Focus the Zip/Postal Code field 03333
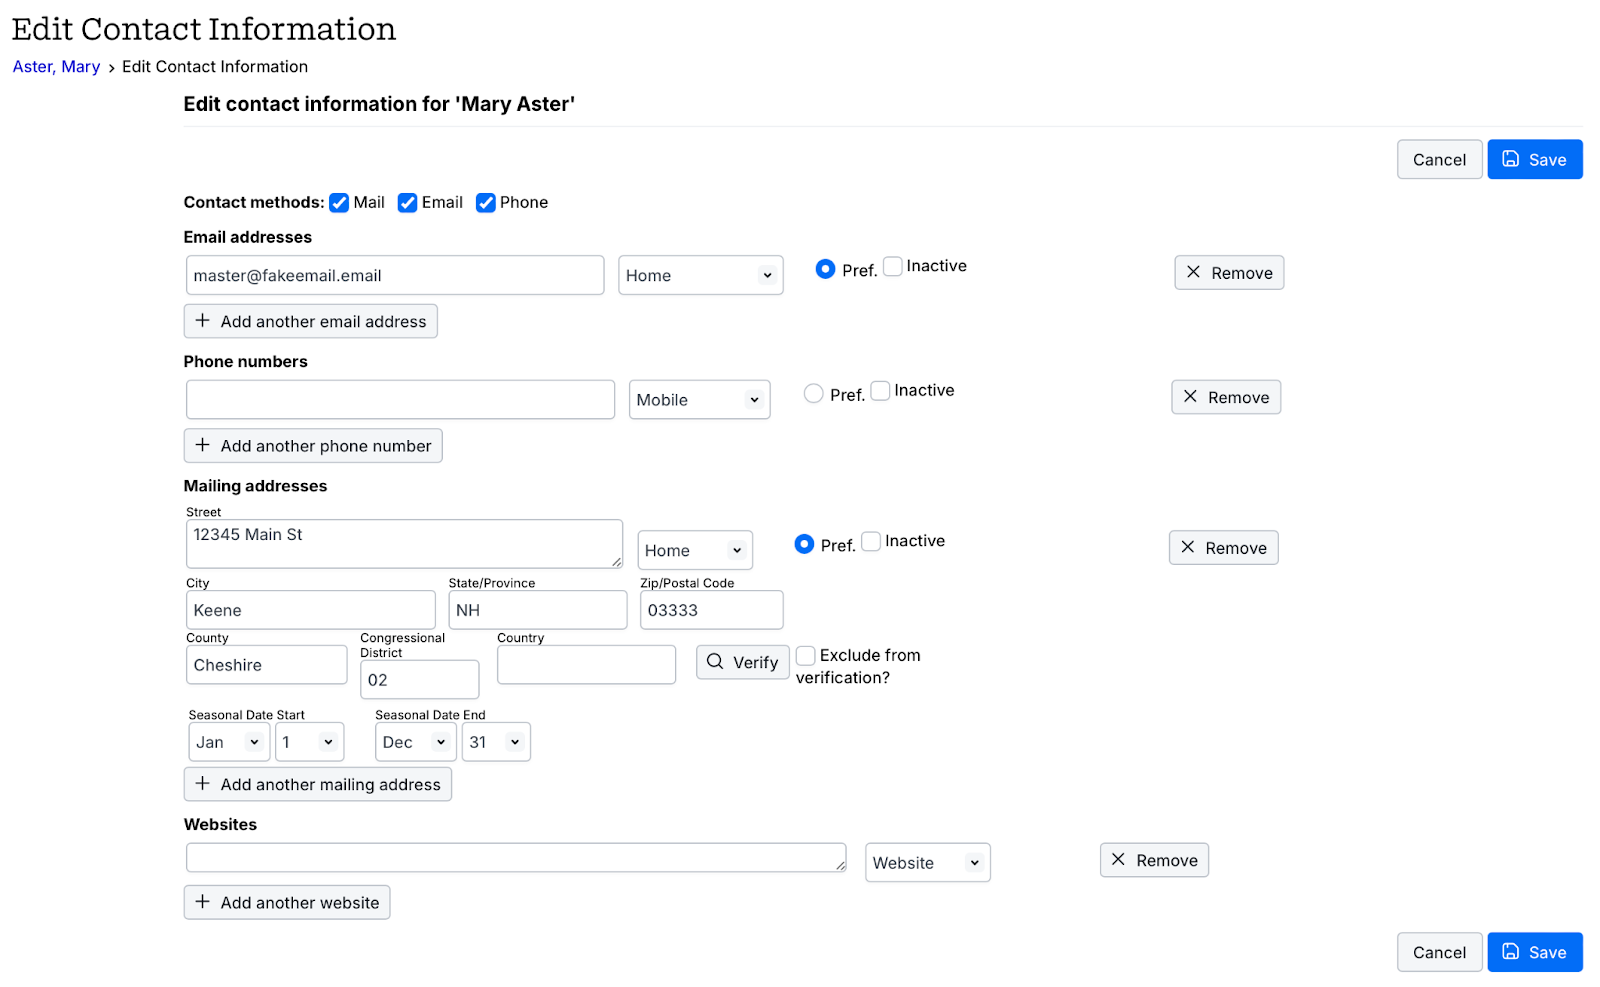Screen dimensions: 1600x987 [x=712, y=610]
